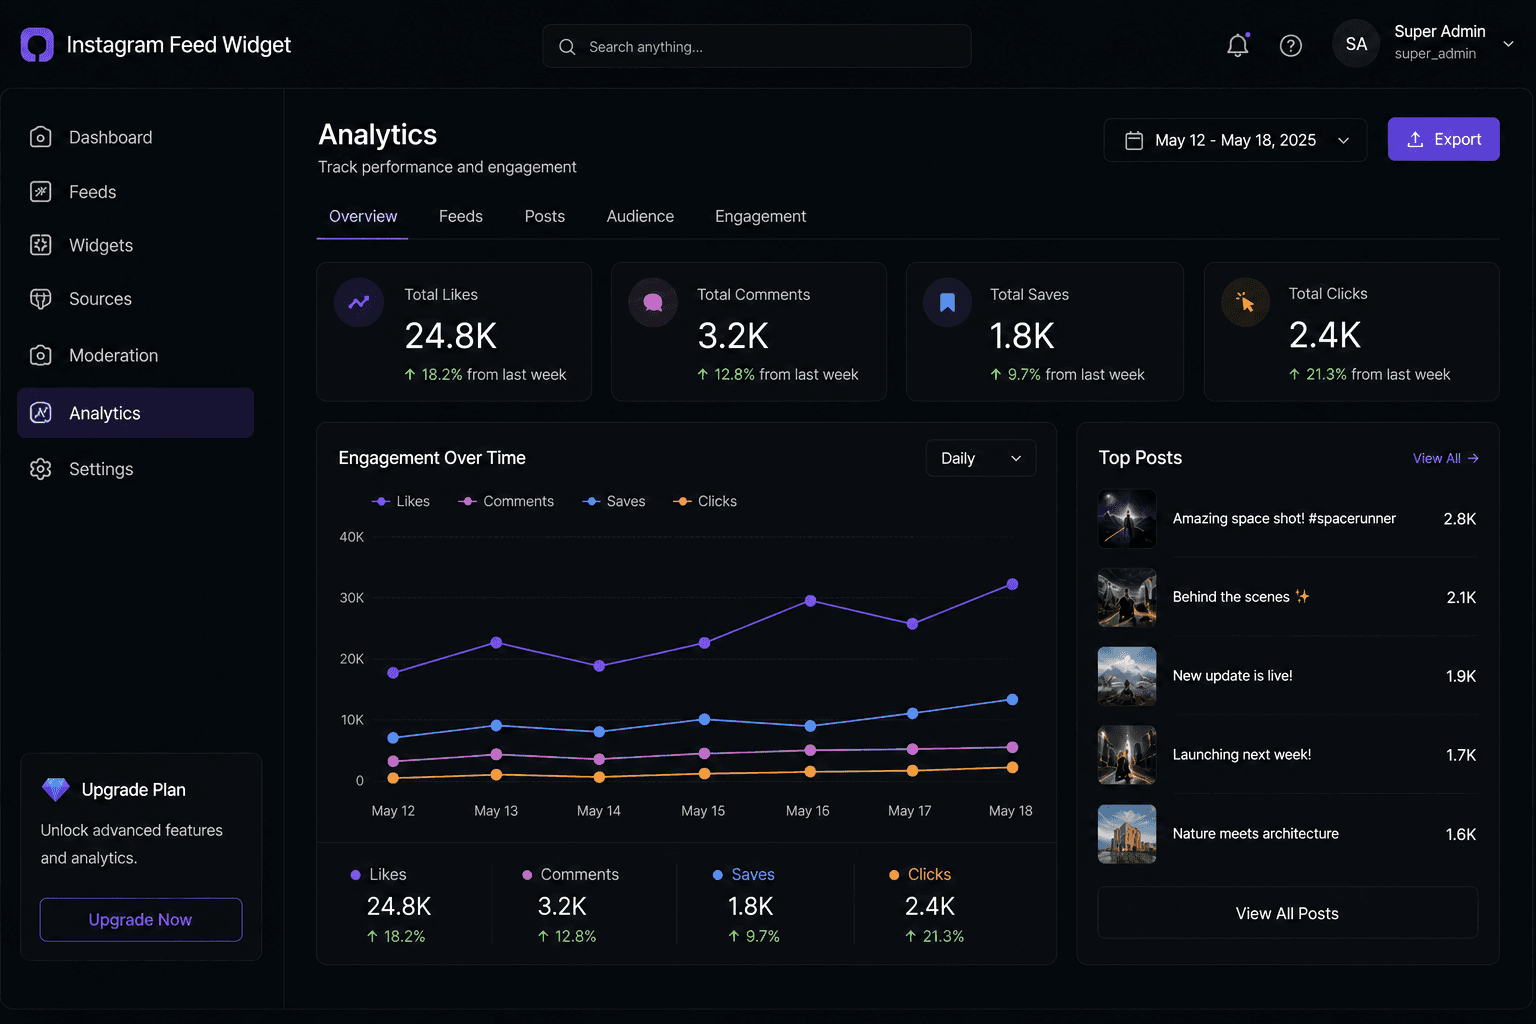The width and height of the screenshot is (1536, 1024).
Task: Click the Upgrade Now button
Action: coord(141,919)
